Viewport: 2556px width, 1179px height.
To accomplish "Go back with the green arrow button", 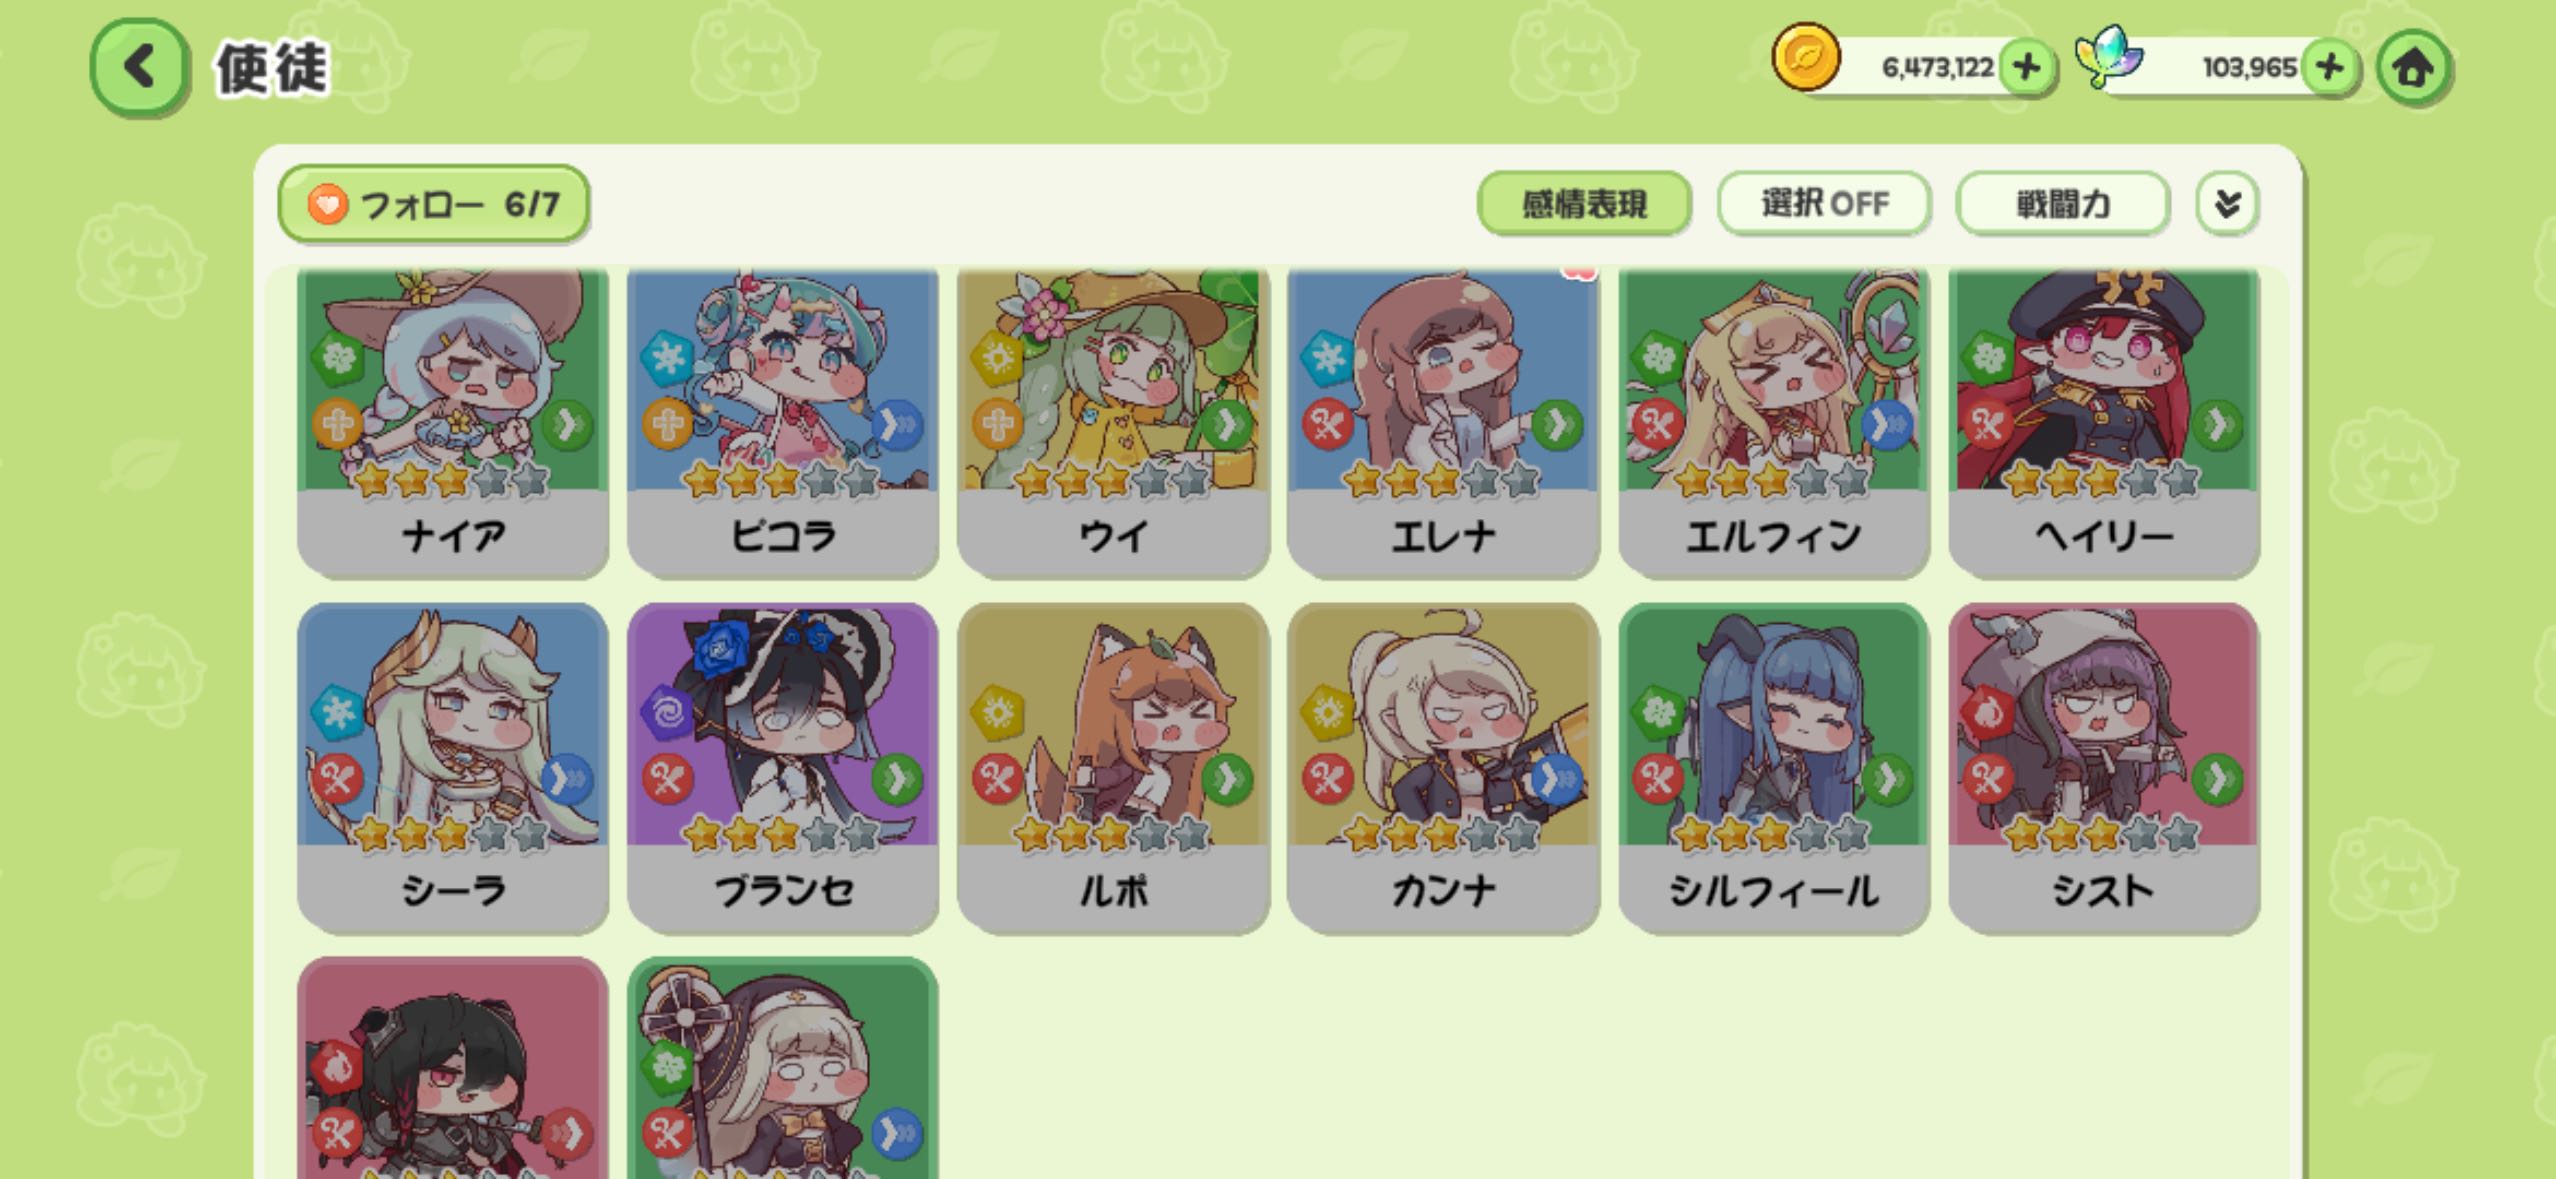I will 139,68.
